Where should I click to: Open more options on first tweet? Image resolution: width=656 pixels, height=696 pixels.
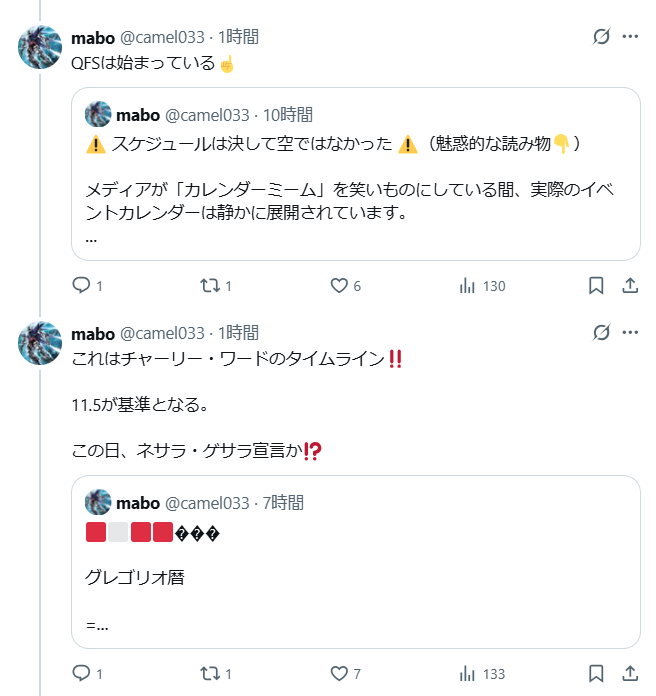click(x=631, y=37)
